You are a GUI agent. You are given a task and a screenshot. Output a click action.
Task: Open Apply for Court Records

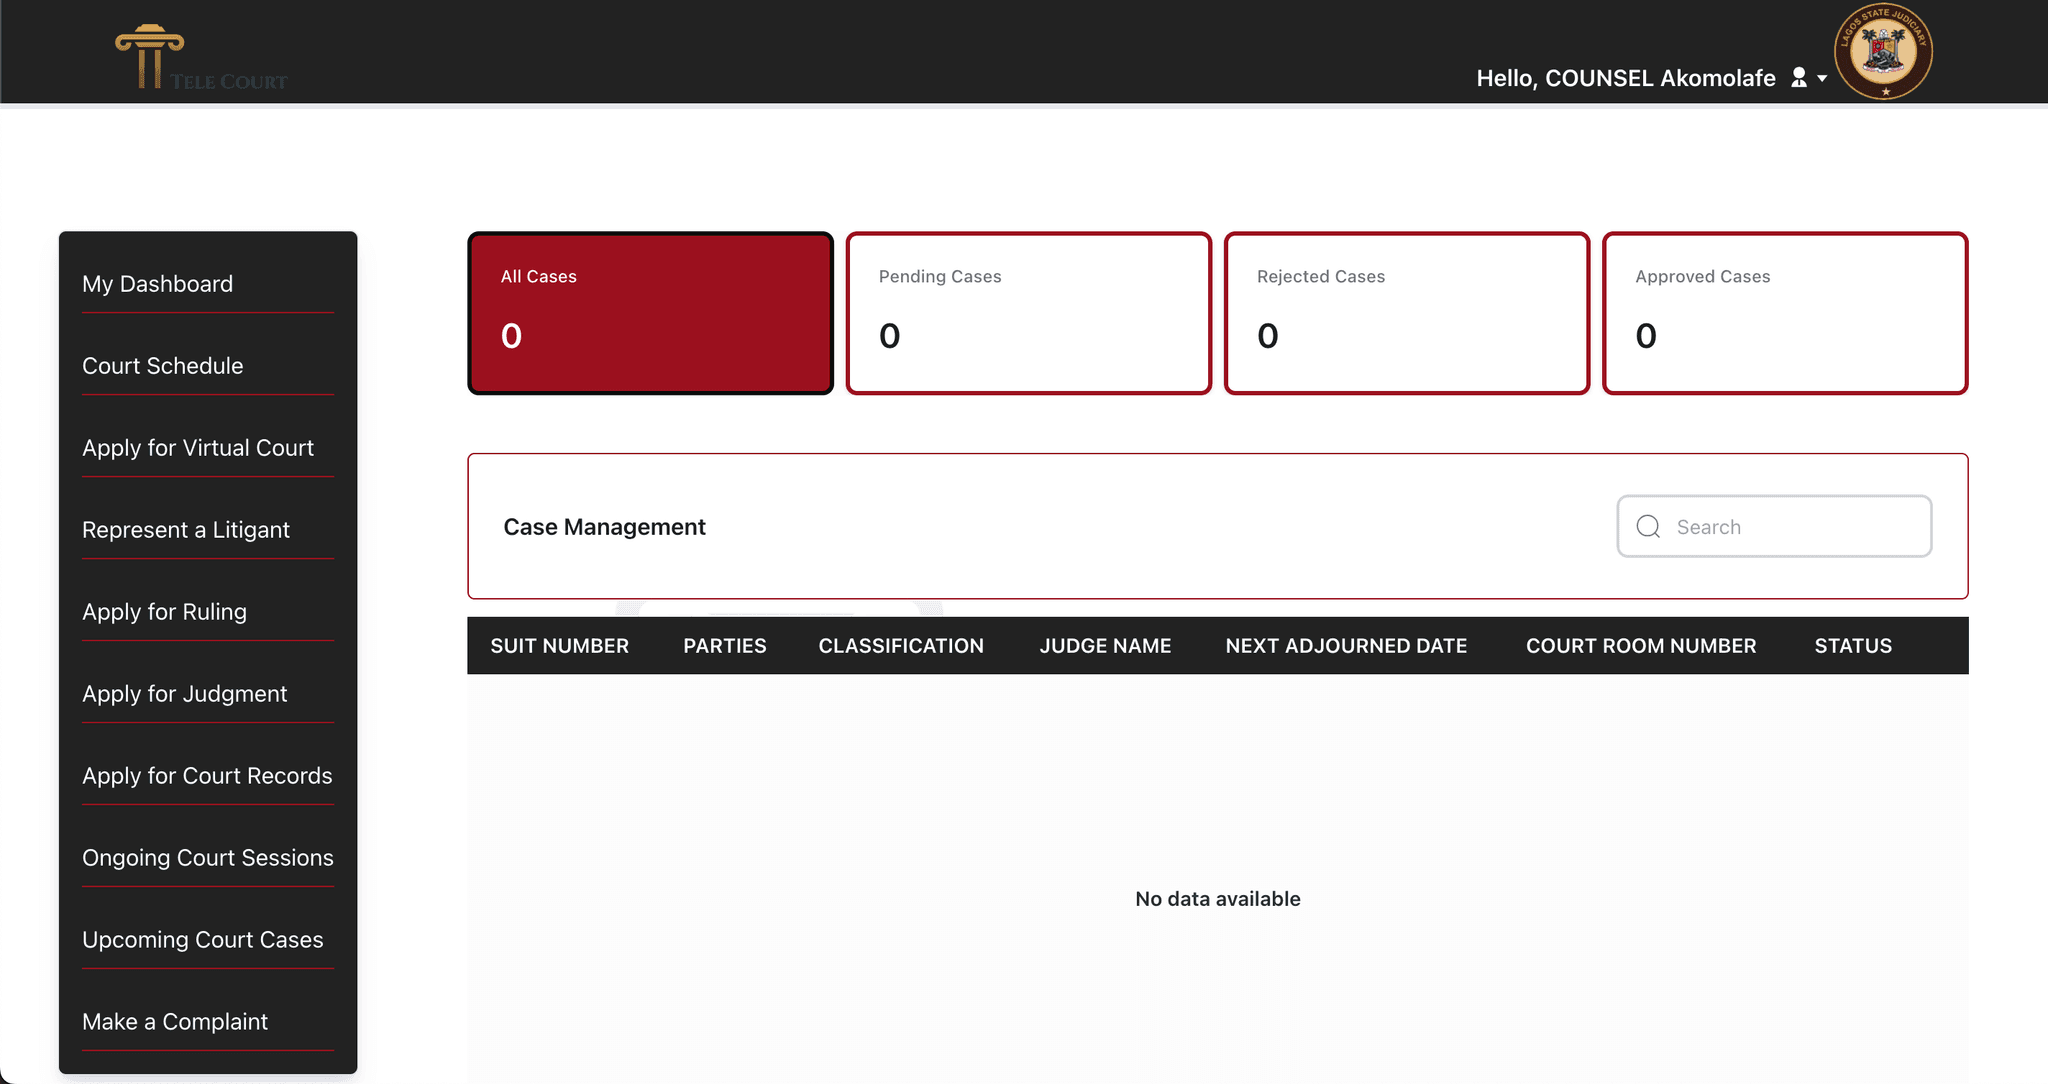click(x=207, y=776)
